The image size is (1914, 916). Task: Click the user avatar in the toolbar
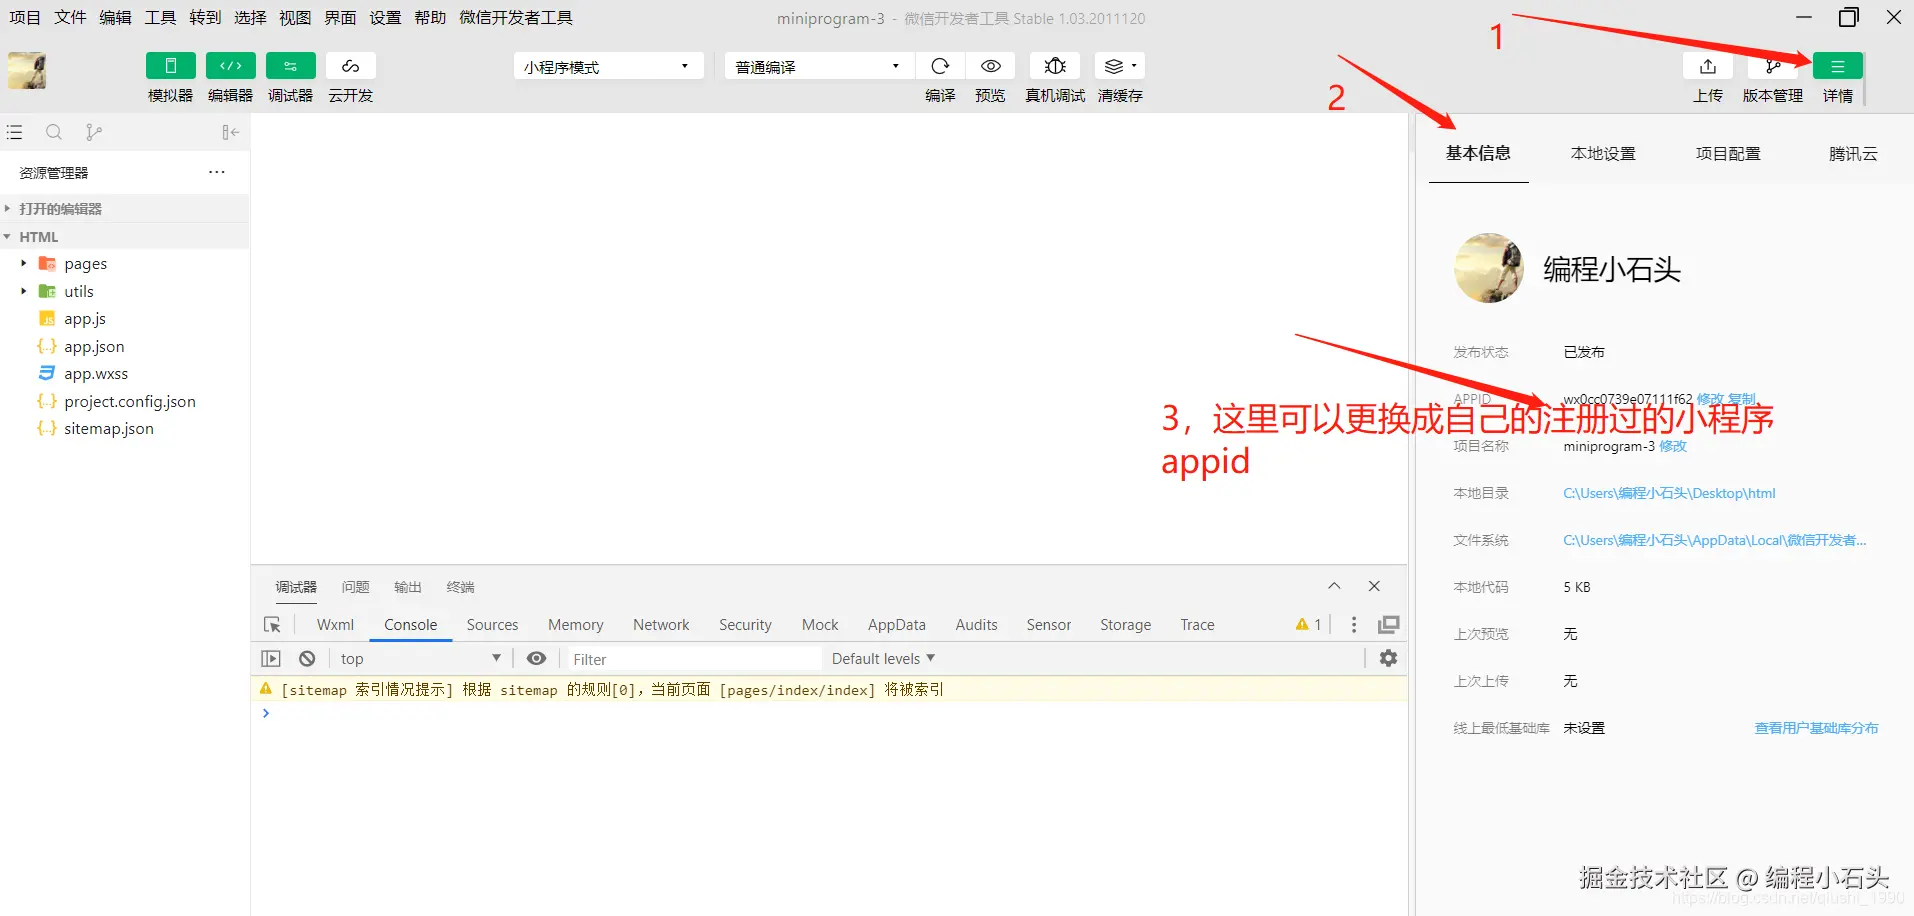[27, 70]
